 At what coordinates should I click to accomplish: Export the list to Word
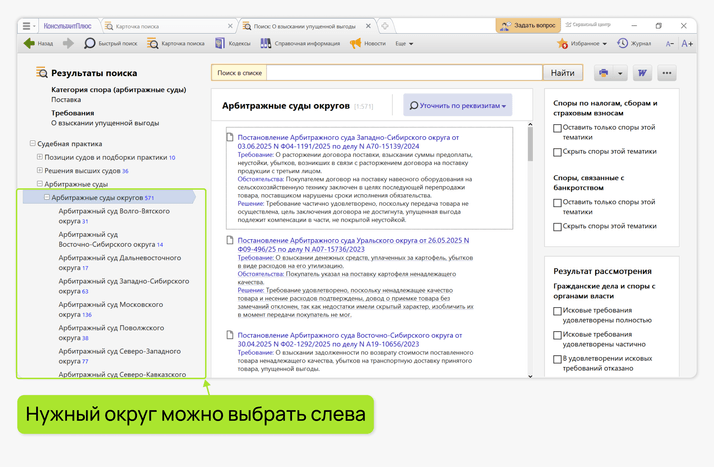[642, 73]
